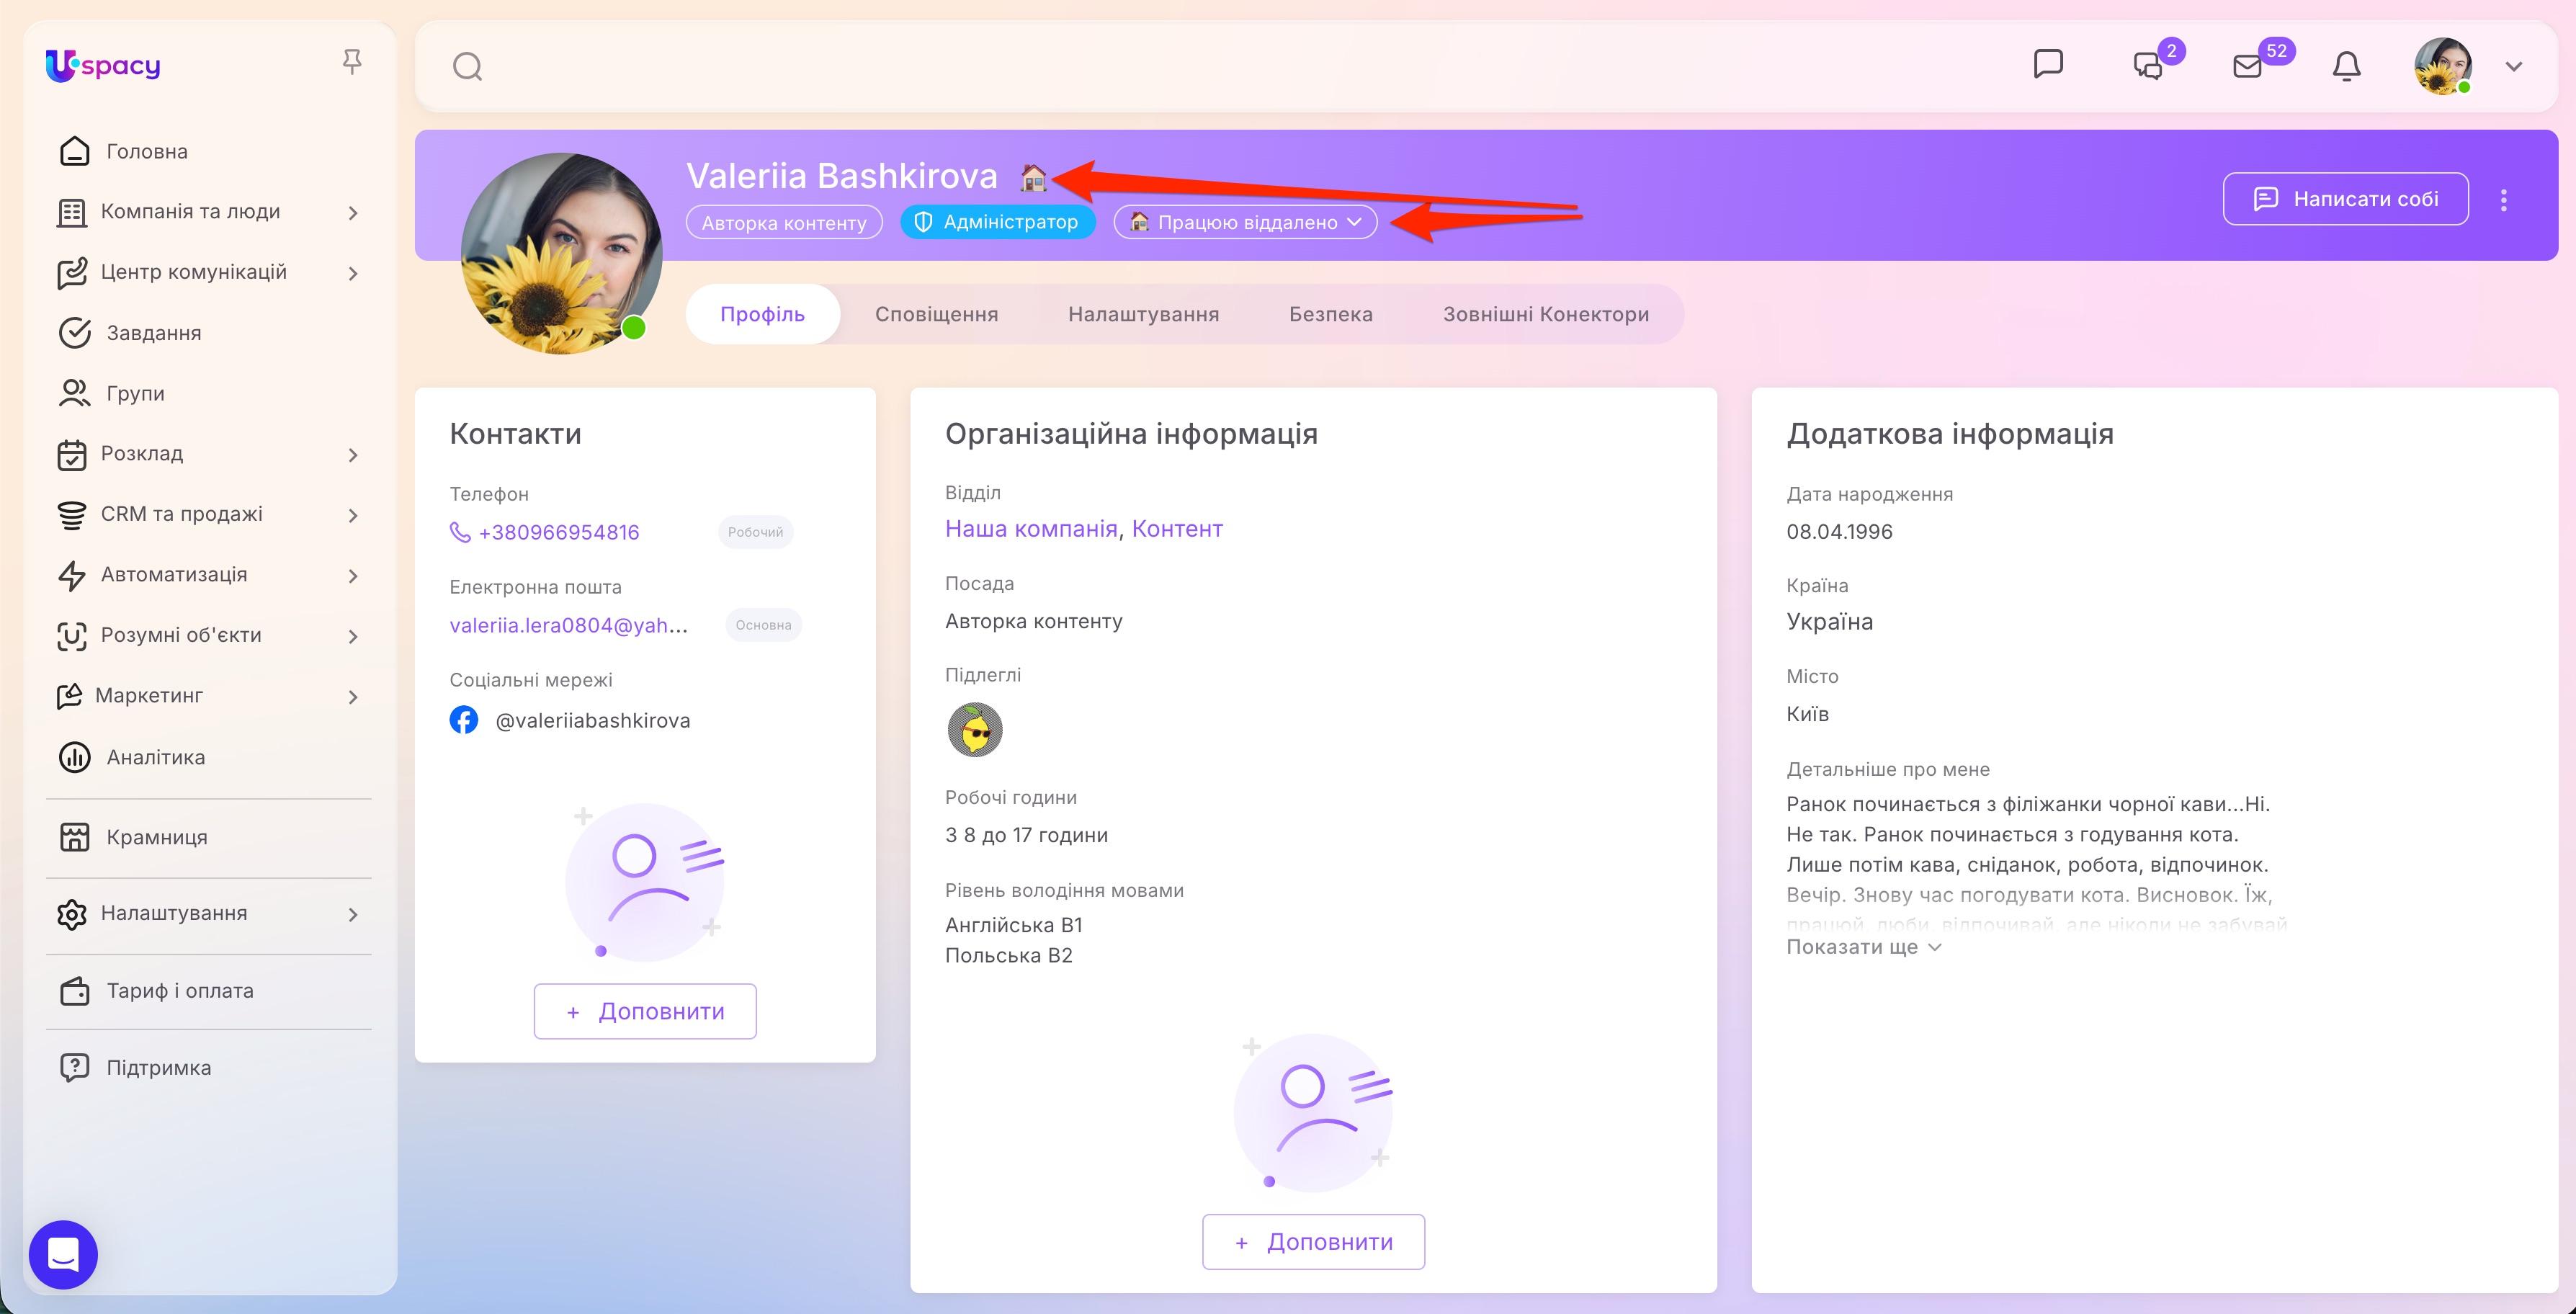The image size is (2576, 1314).
Task: Open mail icon with badge 52
Action: pos(2247,66)
